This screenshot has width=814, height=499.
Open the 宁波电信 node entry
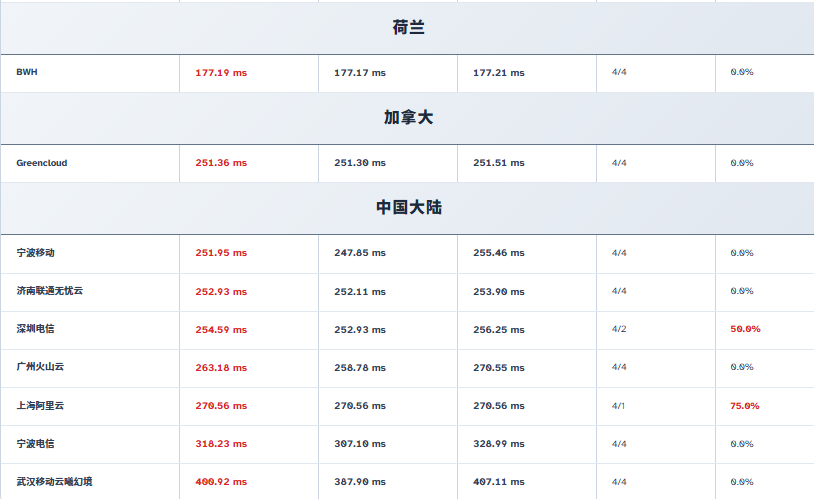click(x=36, y=444)
